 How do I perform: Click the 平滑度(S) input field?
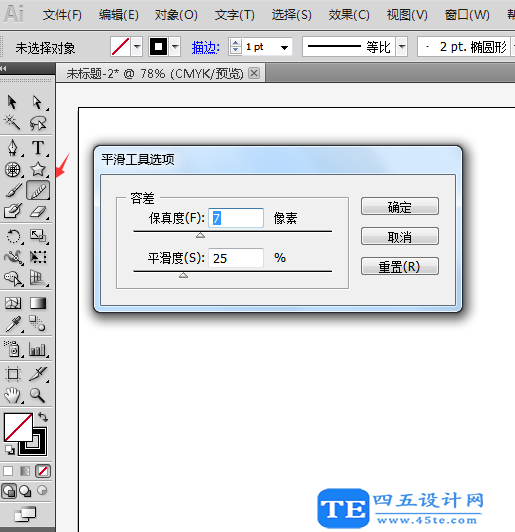click(236, 258)
